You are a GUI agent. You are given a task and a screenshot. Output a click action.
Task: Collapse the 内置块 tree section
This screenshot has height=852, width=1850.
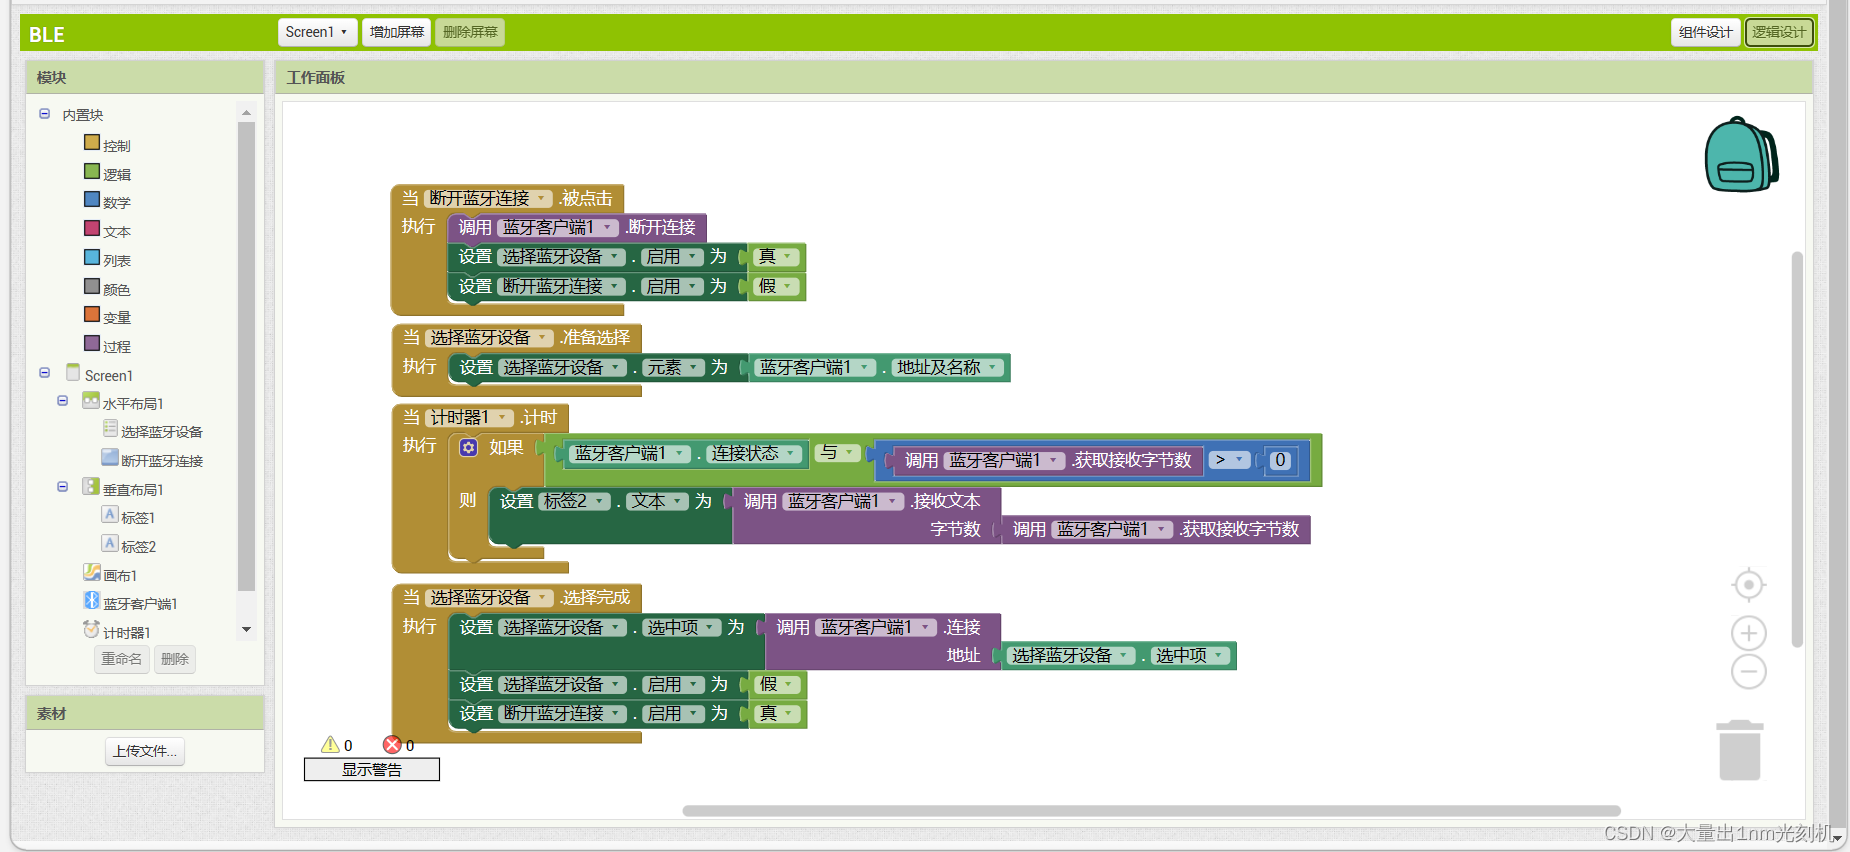click(x=44, y=114)
